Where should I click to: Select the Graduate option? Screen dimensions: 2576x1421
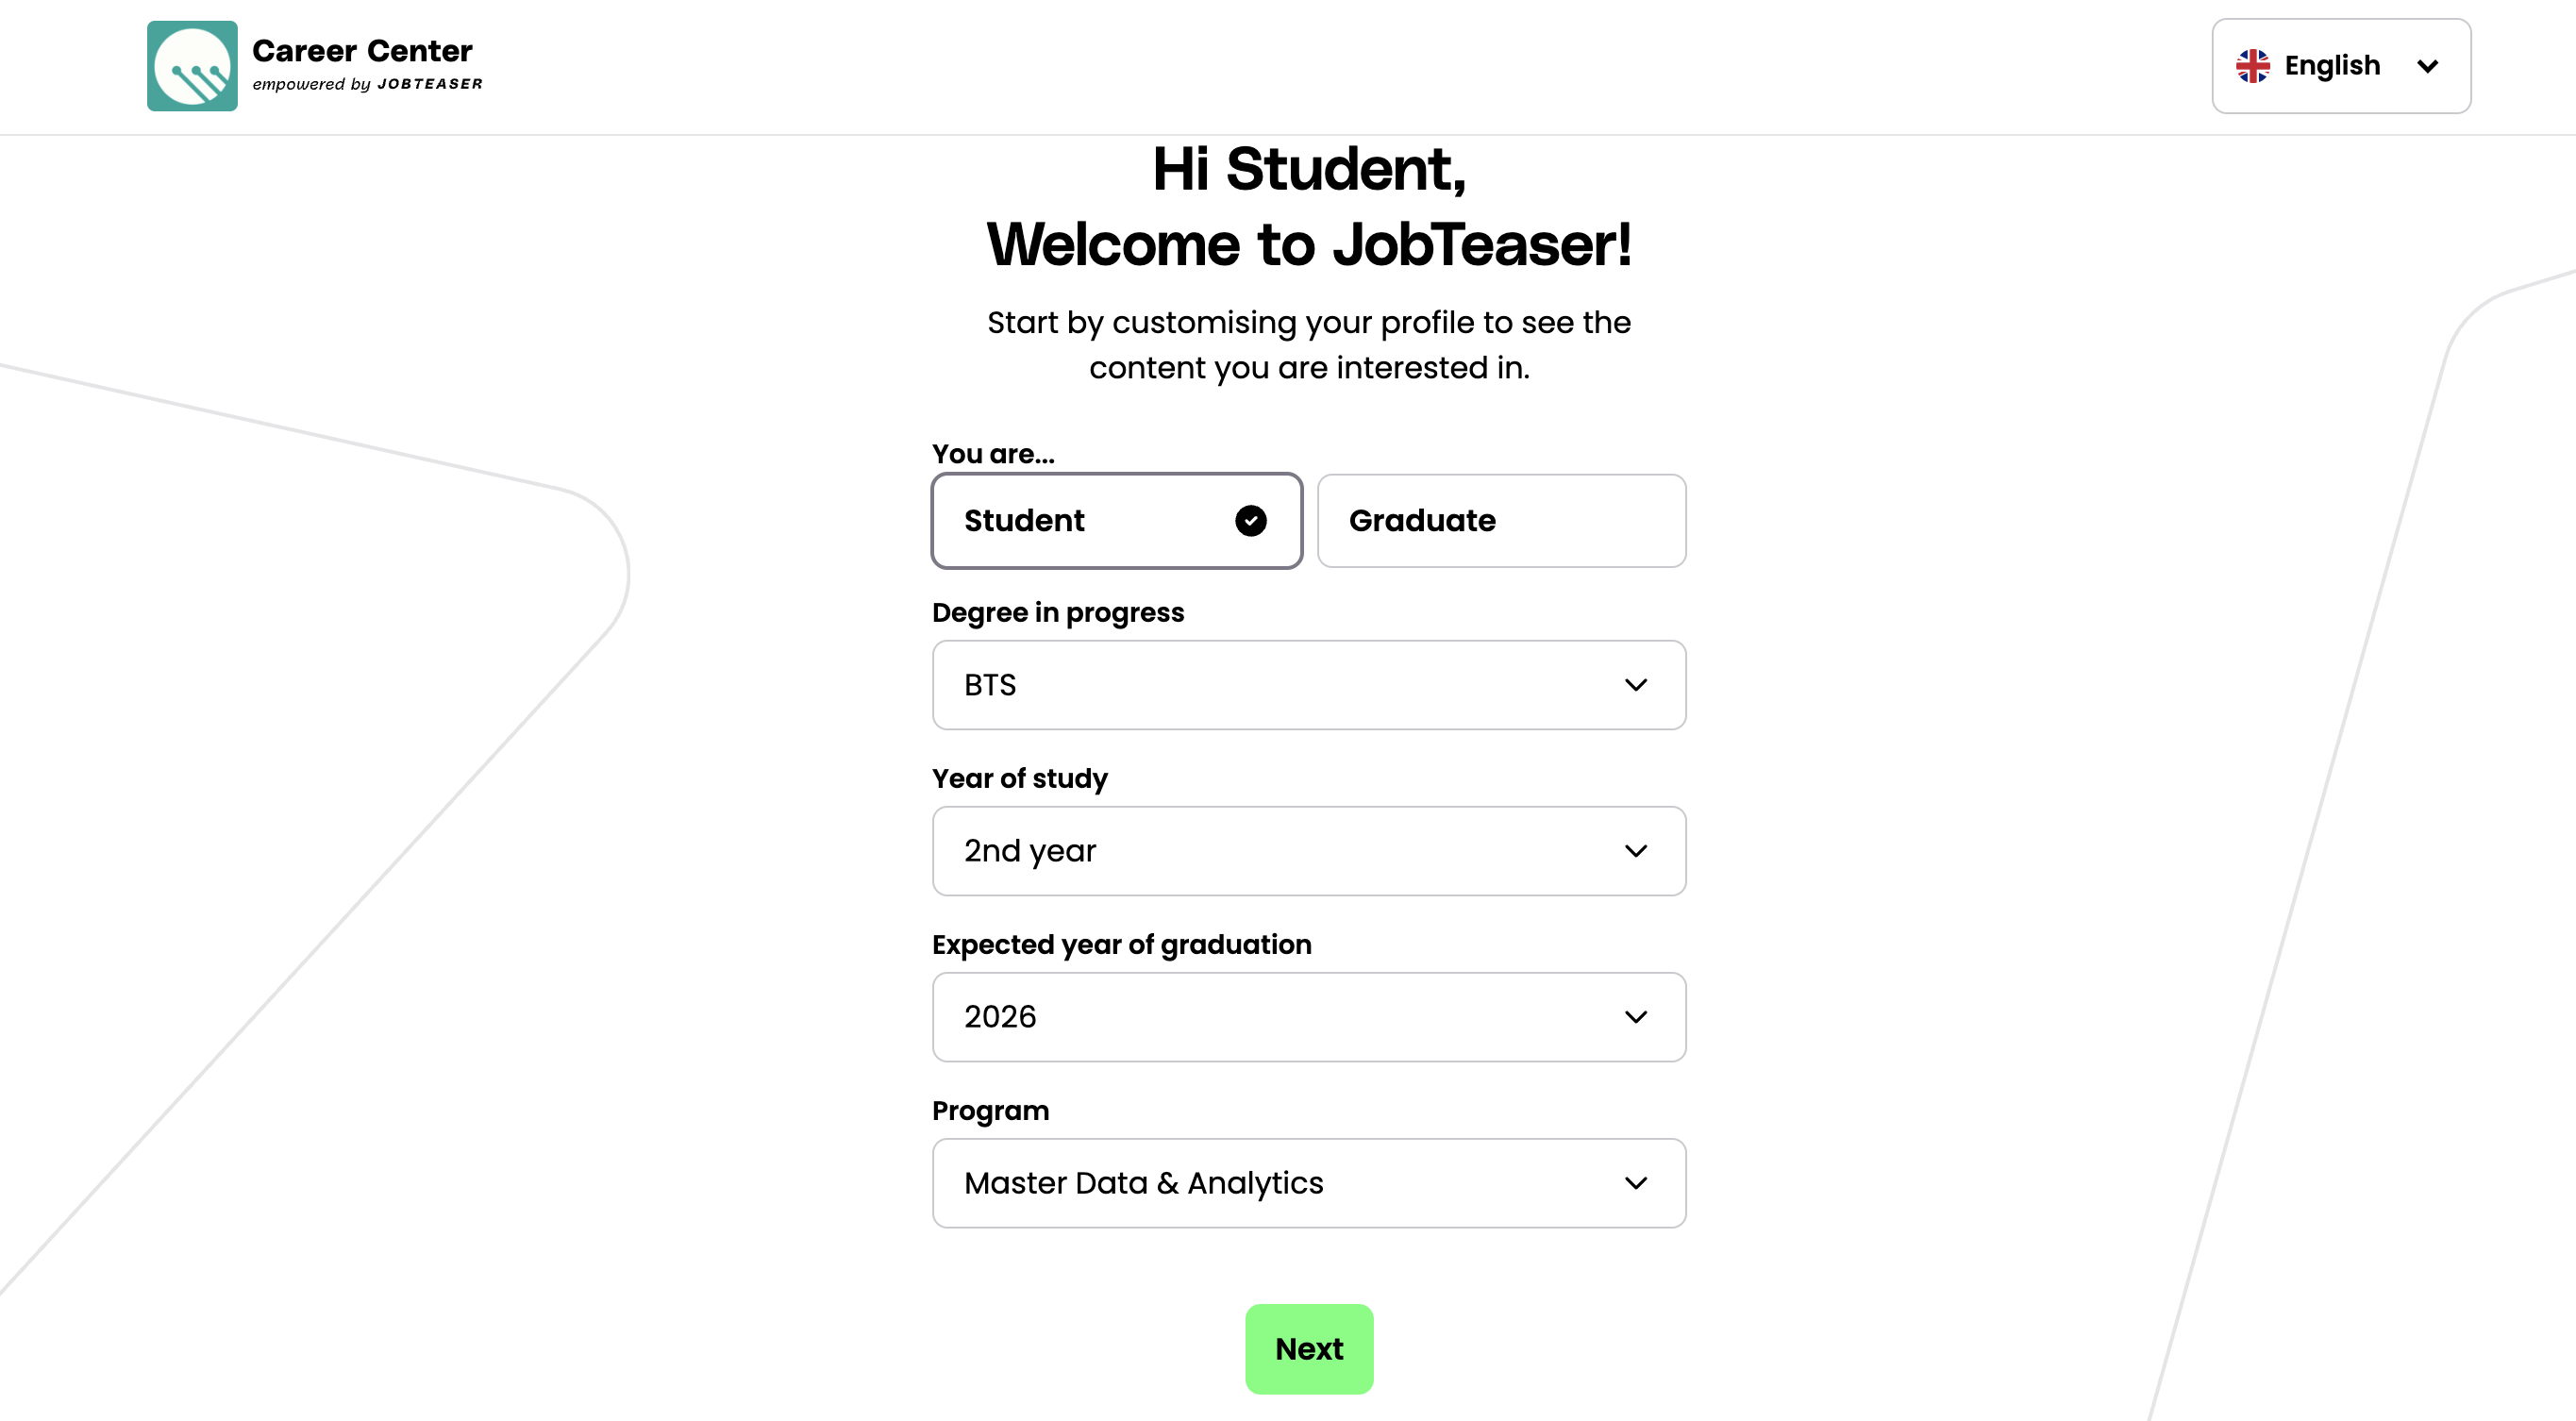(x=1500, y=521)
